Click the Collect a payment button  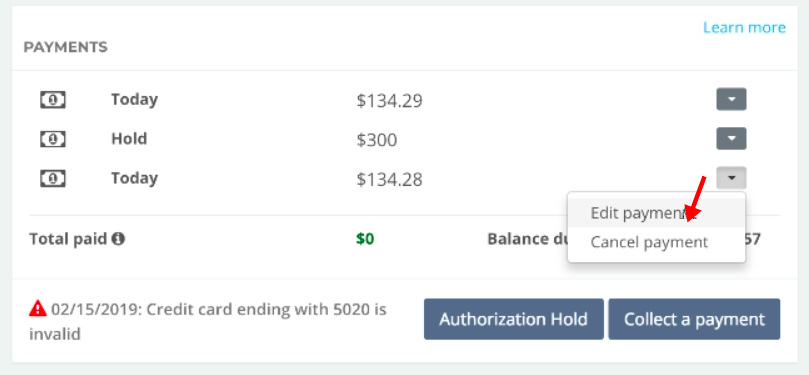pos(694,319)
